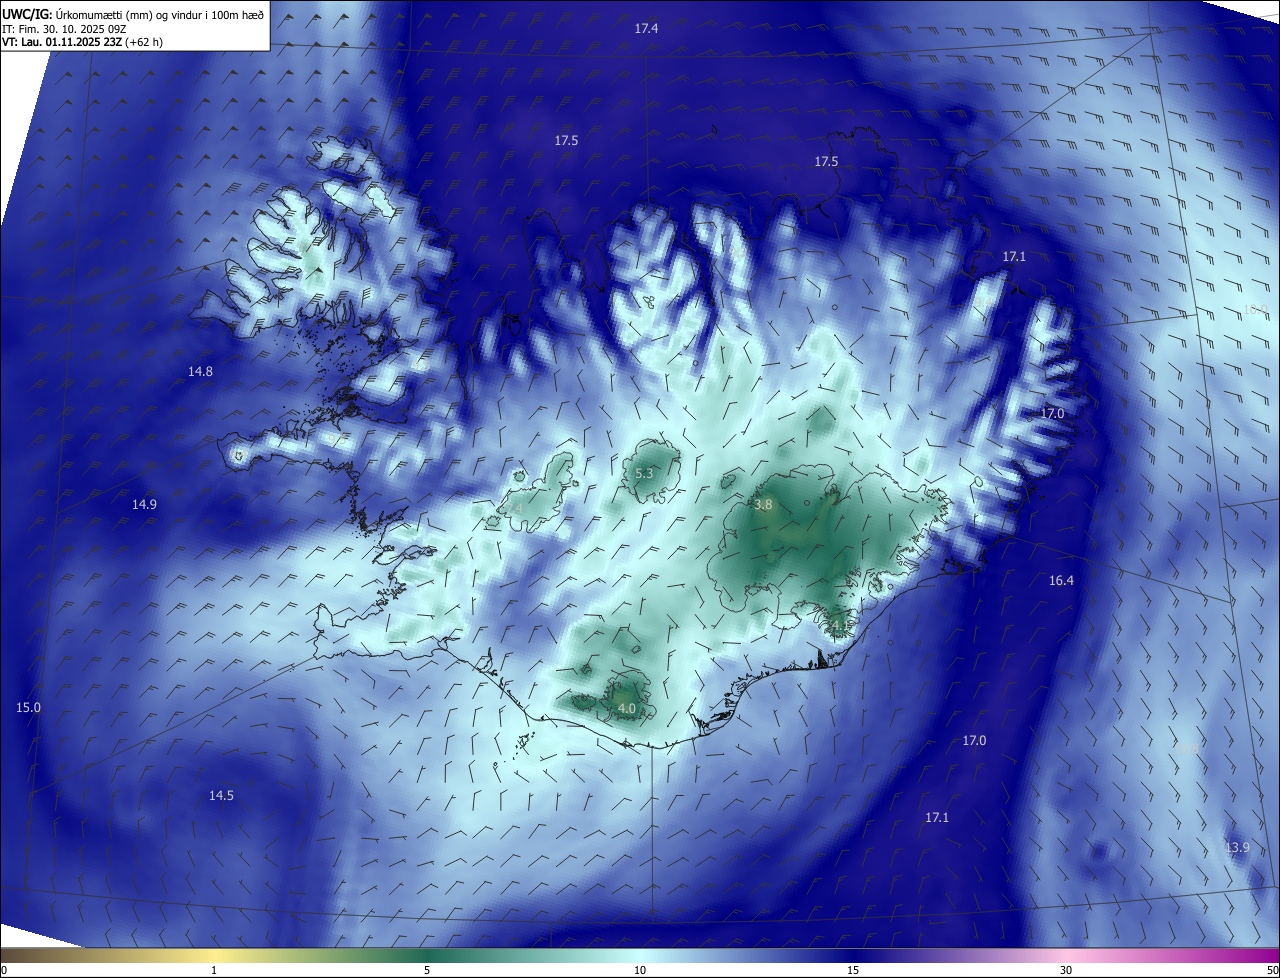Select the valid time line 'VT: Lau. 01.11.2025 23Z (+62 h)'
Viewport: 1280px width, 978px height.
[82, 42]
